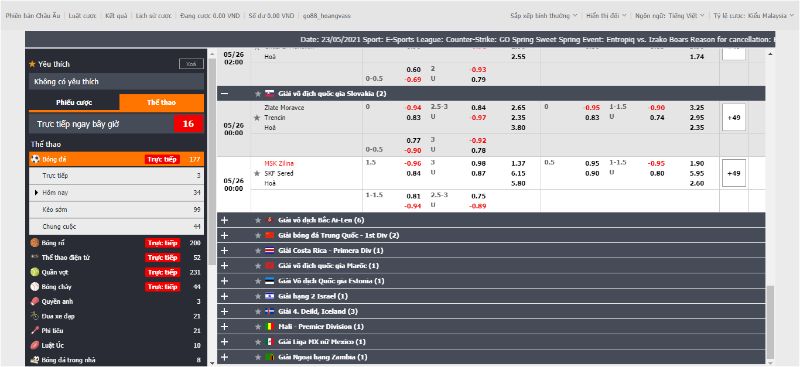Click the Israel flag beside Giải hạng 2 Israel
The width and height of the screenshot is (800, 367).
(270, 296)
